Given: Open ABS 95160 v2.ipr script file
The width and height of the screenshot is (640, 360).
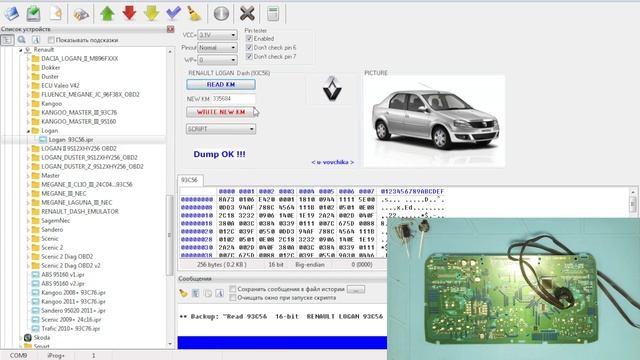Looking at the screenshot, I should click(x=63, y=283).
